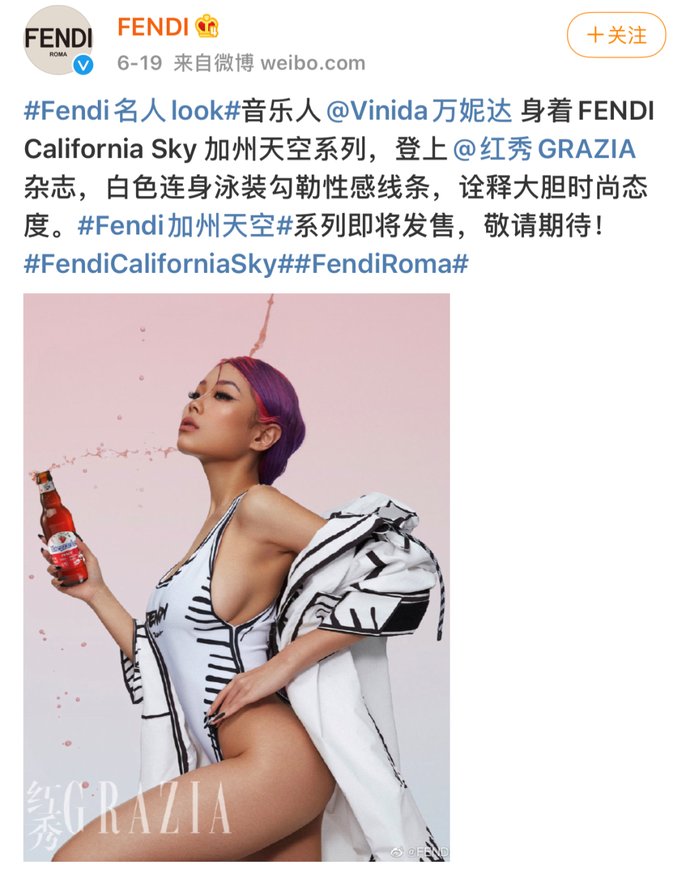Image resolution: width=690 pixels, height=874 pixels.
Task: Open hashtag #Fendi加州天空#
Action: pos(185,225)
